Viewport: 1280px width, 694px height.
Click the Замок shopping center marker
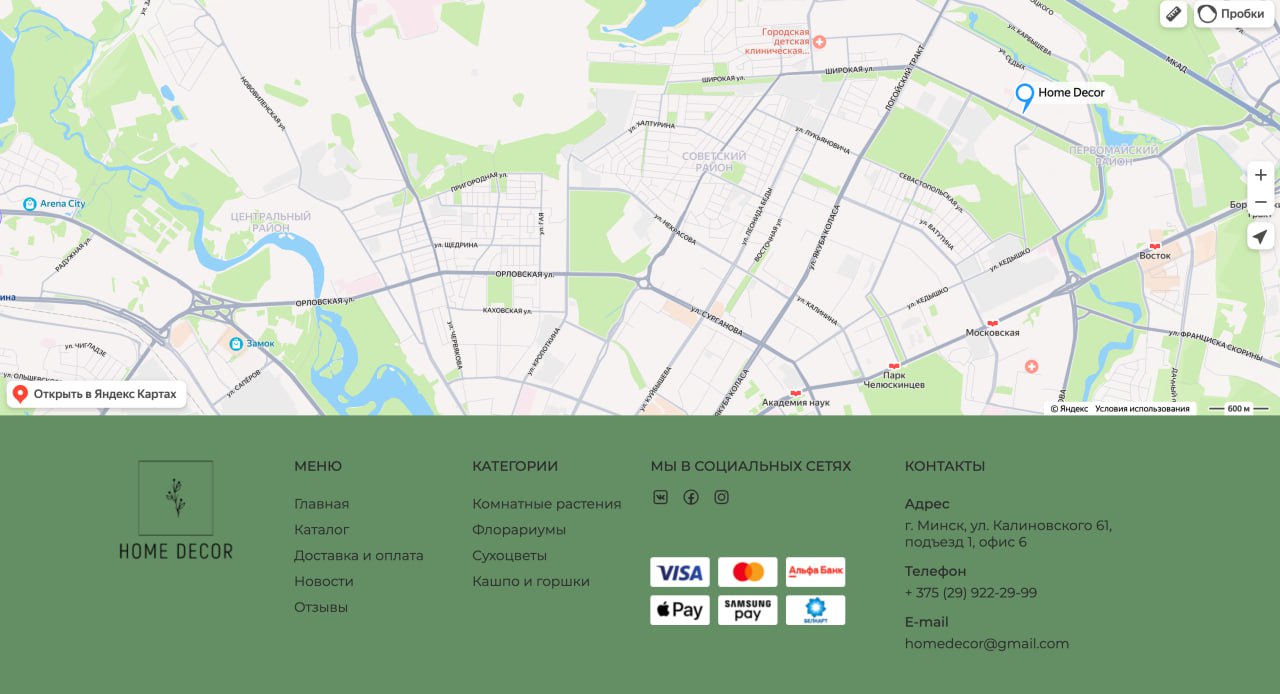(x=236, y=344)
